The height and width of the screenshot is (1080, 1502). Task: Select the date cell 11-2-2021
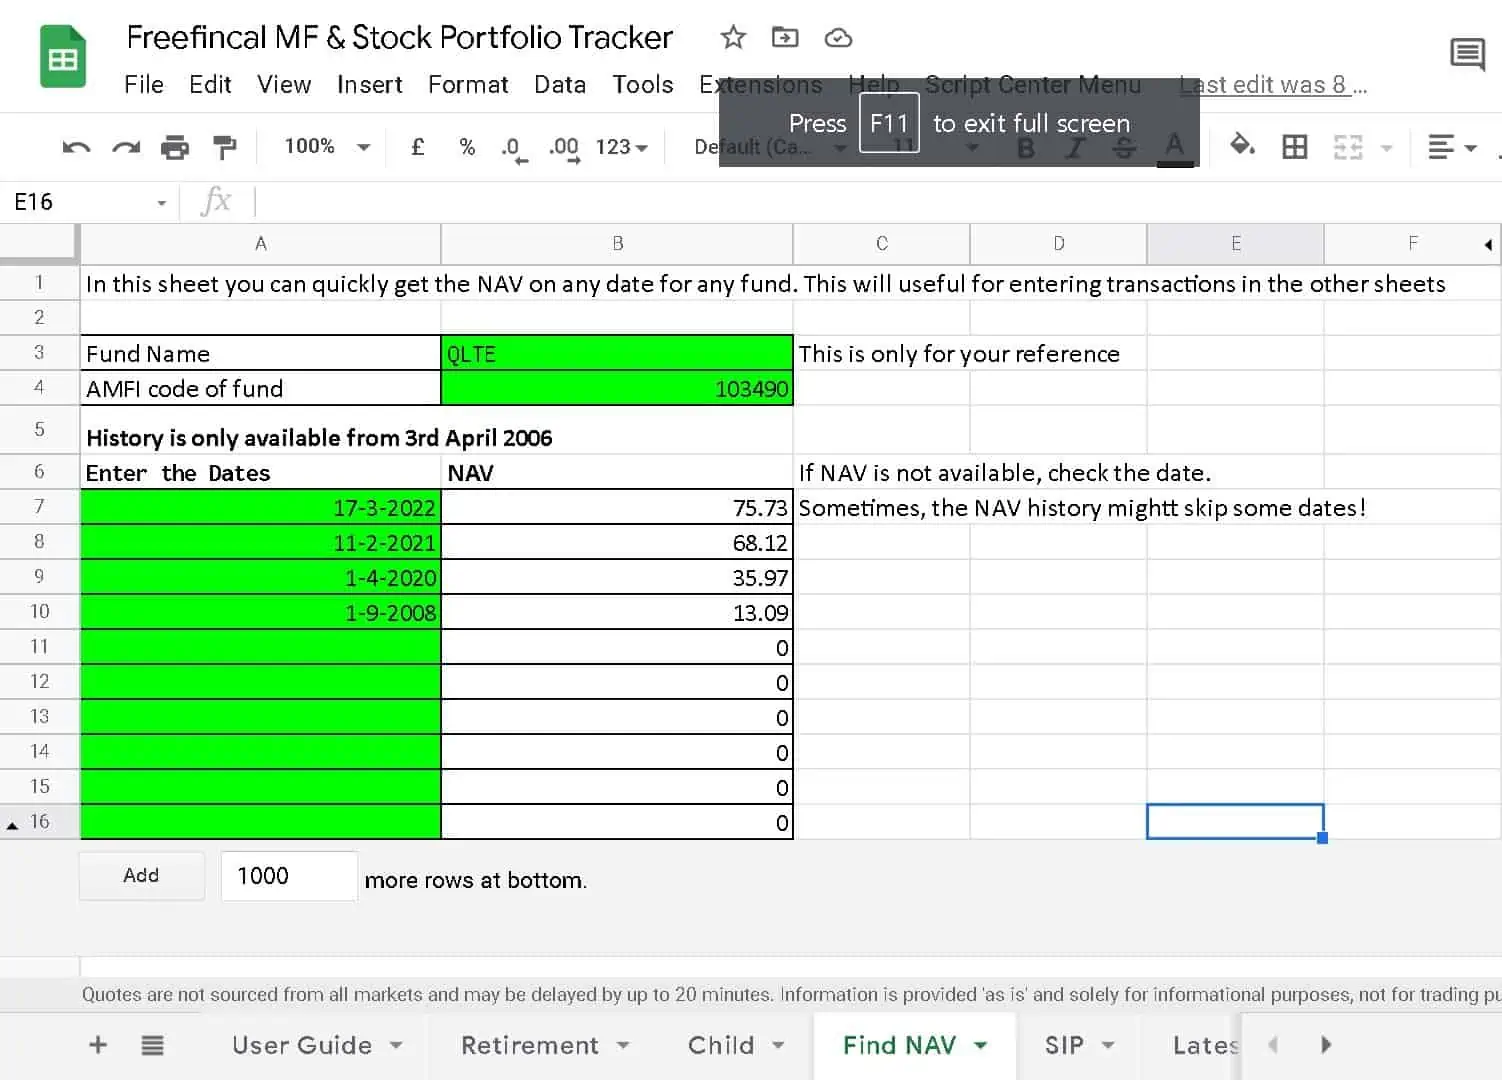(x=261, y=542)
